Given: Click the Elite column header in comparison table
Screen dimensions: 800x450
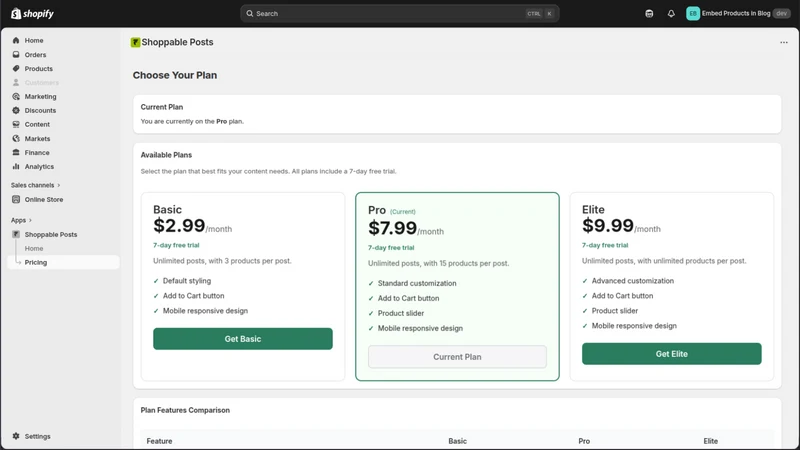Looking at the screenshot, I should point(710,441).
